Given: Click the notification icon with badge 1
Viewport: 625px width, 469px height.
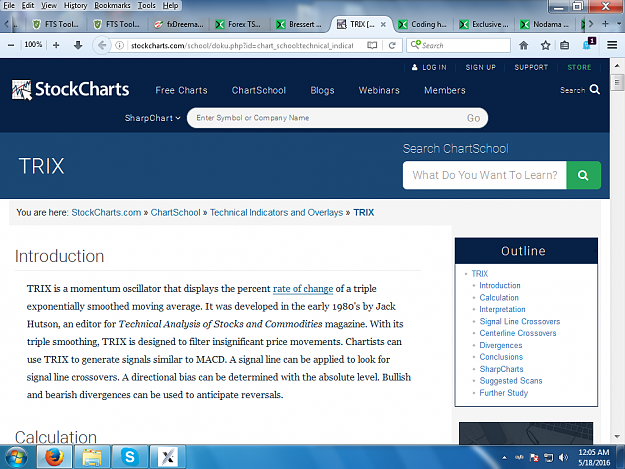Looking at the screenshot, I should point(589,44).
